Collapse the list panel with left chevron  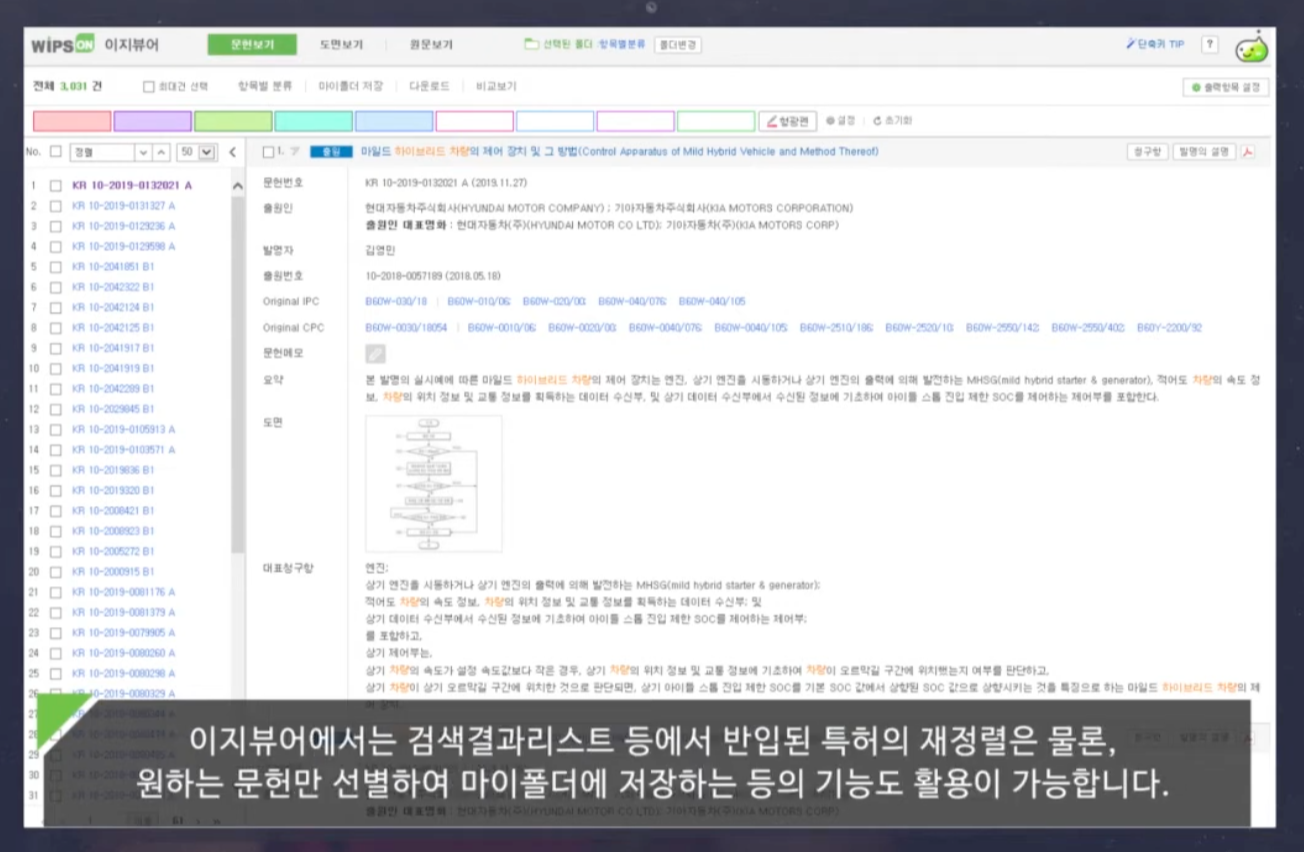click(x=232, y=152)
